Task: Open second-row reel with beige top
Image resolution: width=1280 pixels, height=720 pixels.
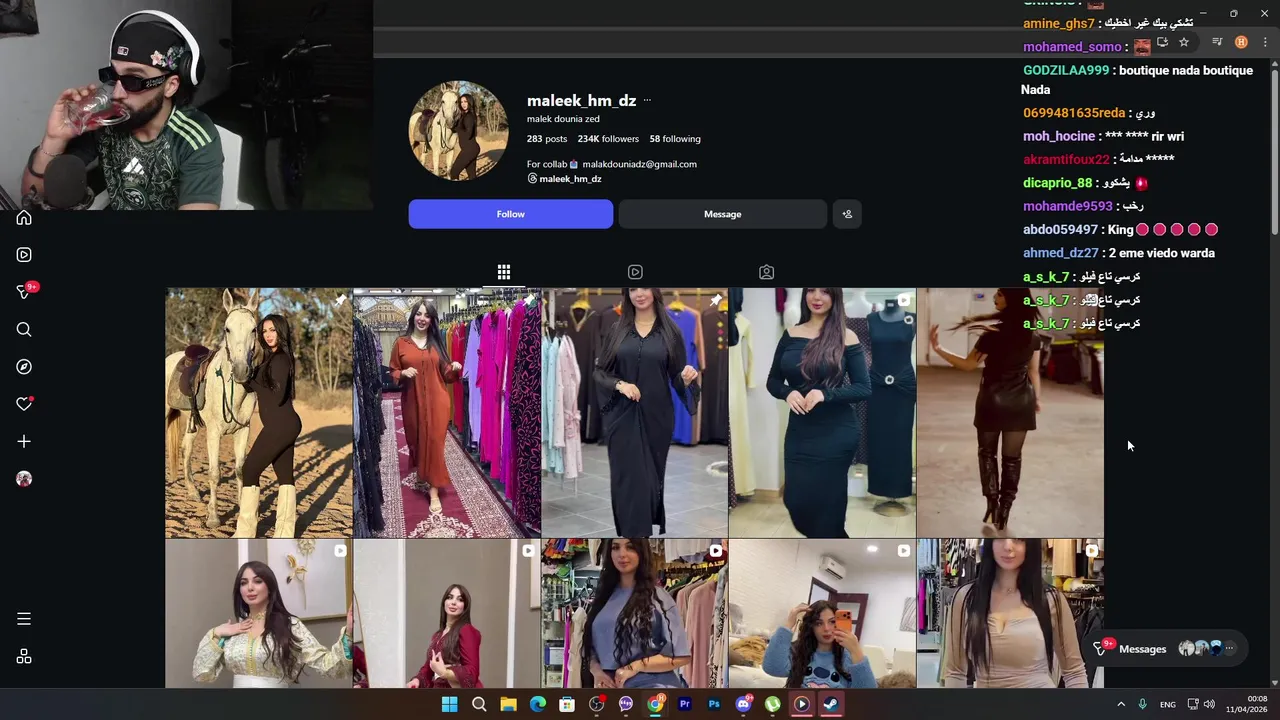Action: [1010, 614]
